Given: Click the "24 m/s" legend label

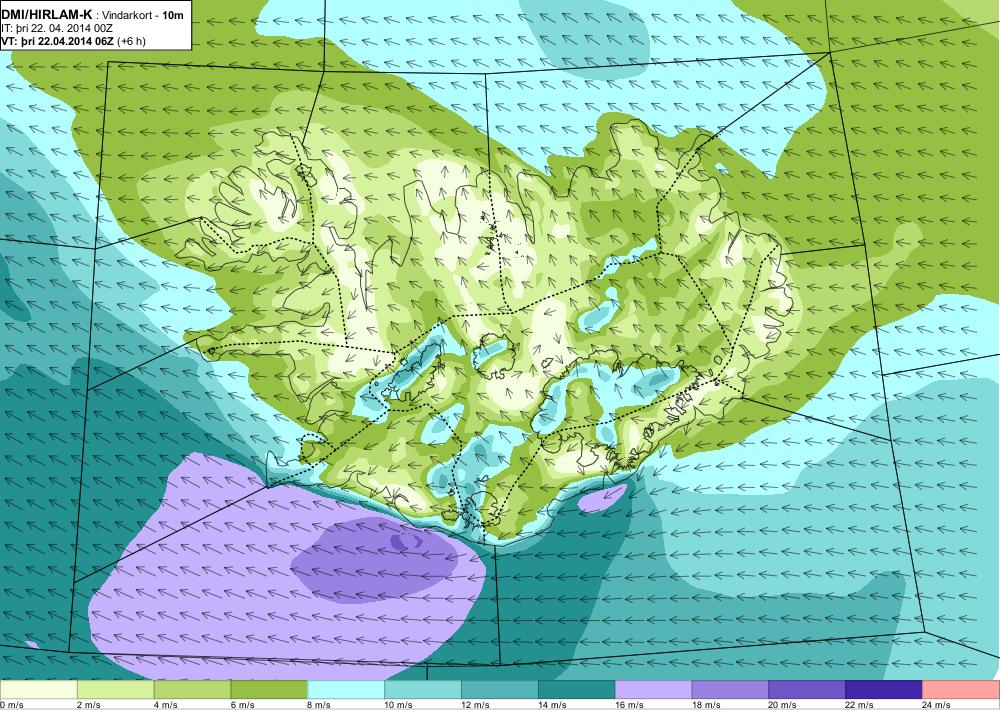Looking at the screenshot, I should coord(937,705).
